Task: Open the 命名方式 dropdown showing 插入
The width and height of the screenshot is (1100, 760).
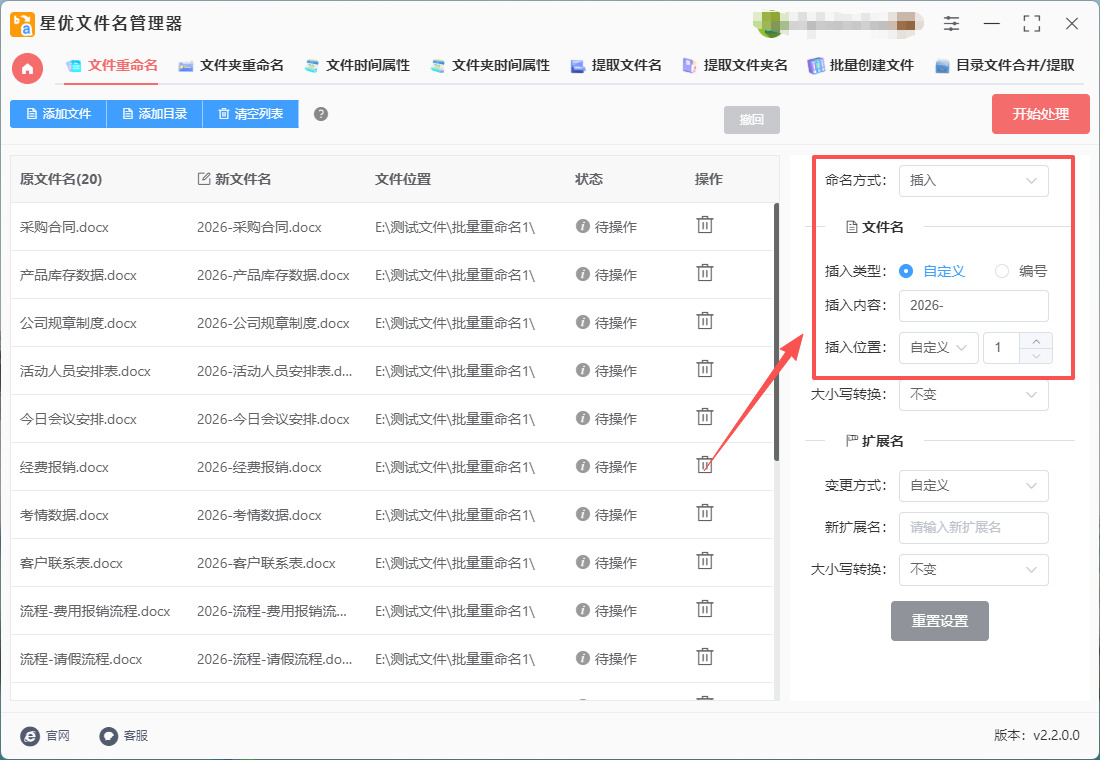Action: (974, 181)
